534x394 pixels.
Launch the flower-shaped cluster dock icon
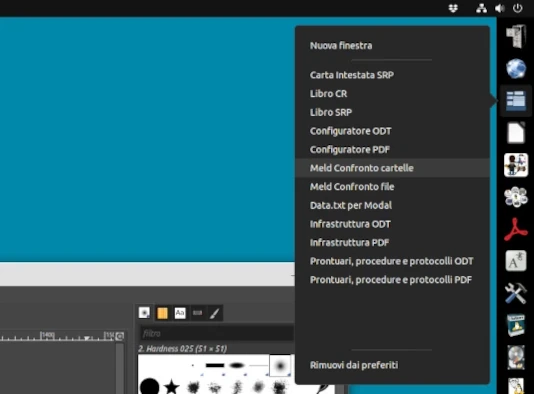click(516, 197)
